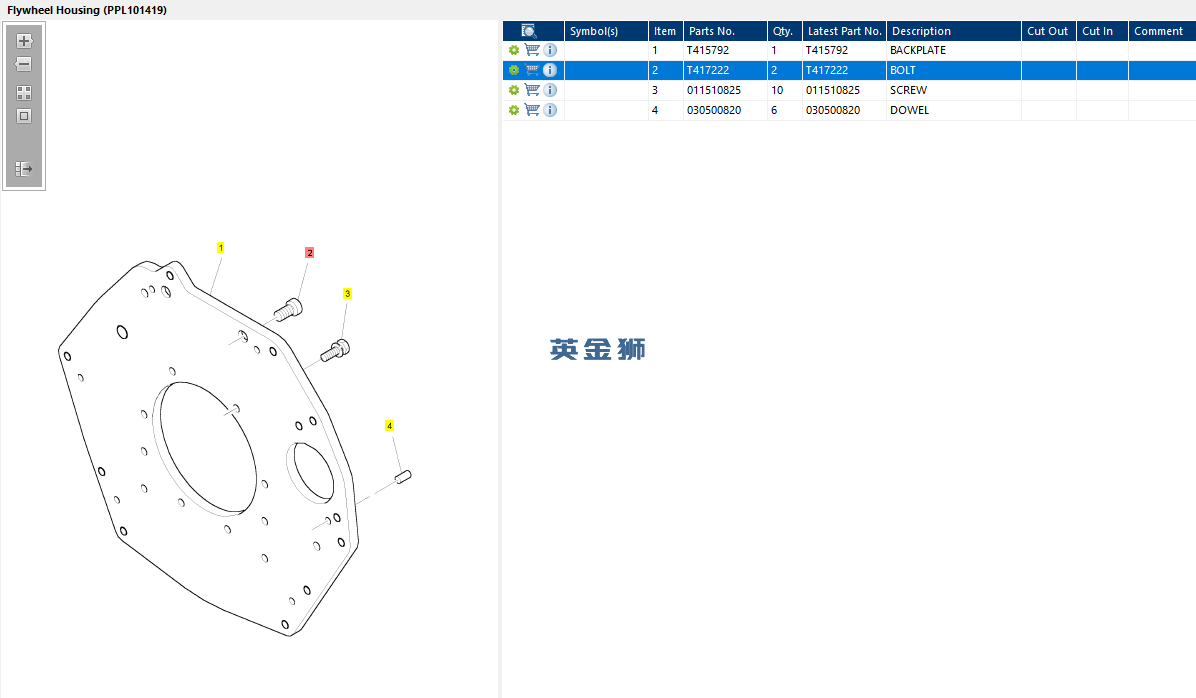Open the search icon in table header
This screenshot has width=1196, height=698.
(529, 31)
